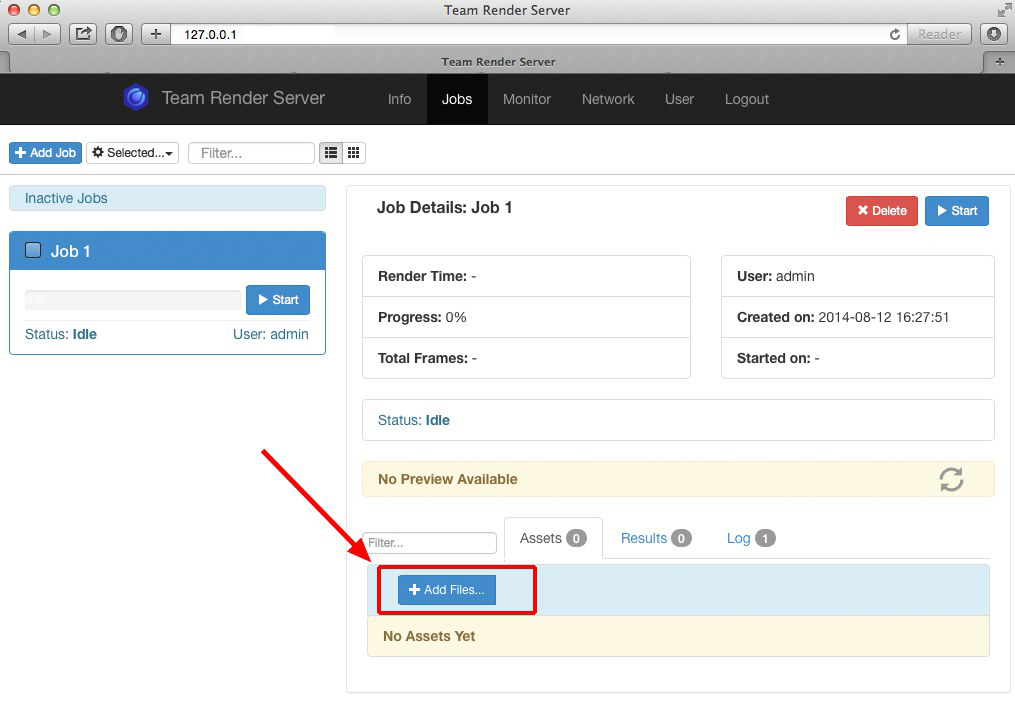Open the Network menu item
Viewport: 1015px width, 727px height.
tap(608, 99)
